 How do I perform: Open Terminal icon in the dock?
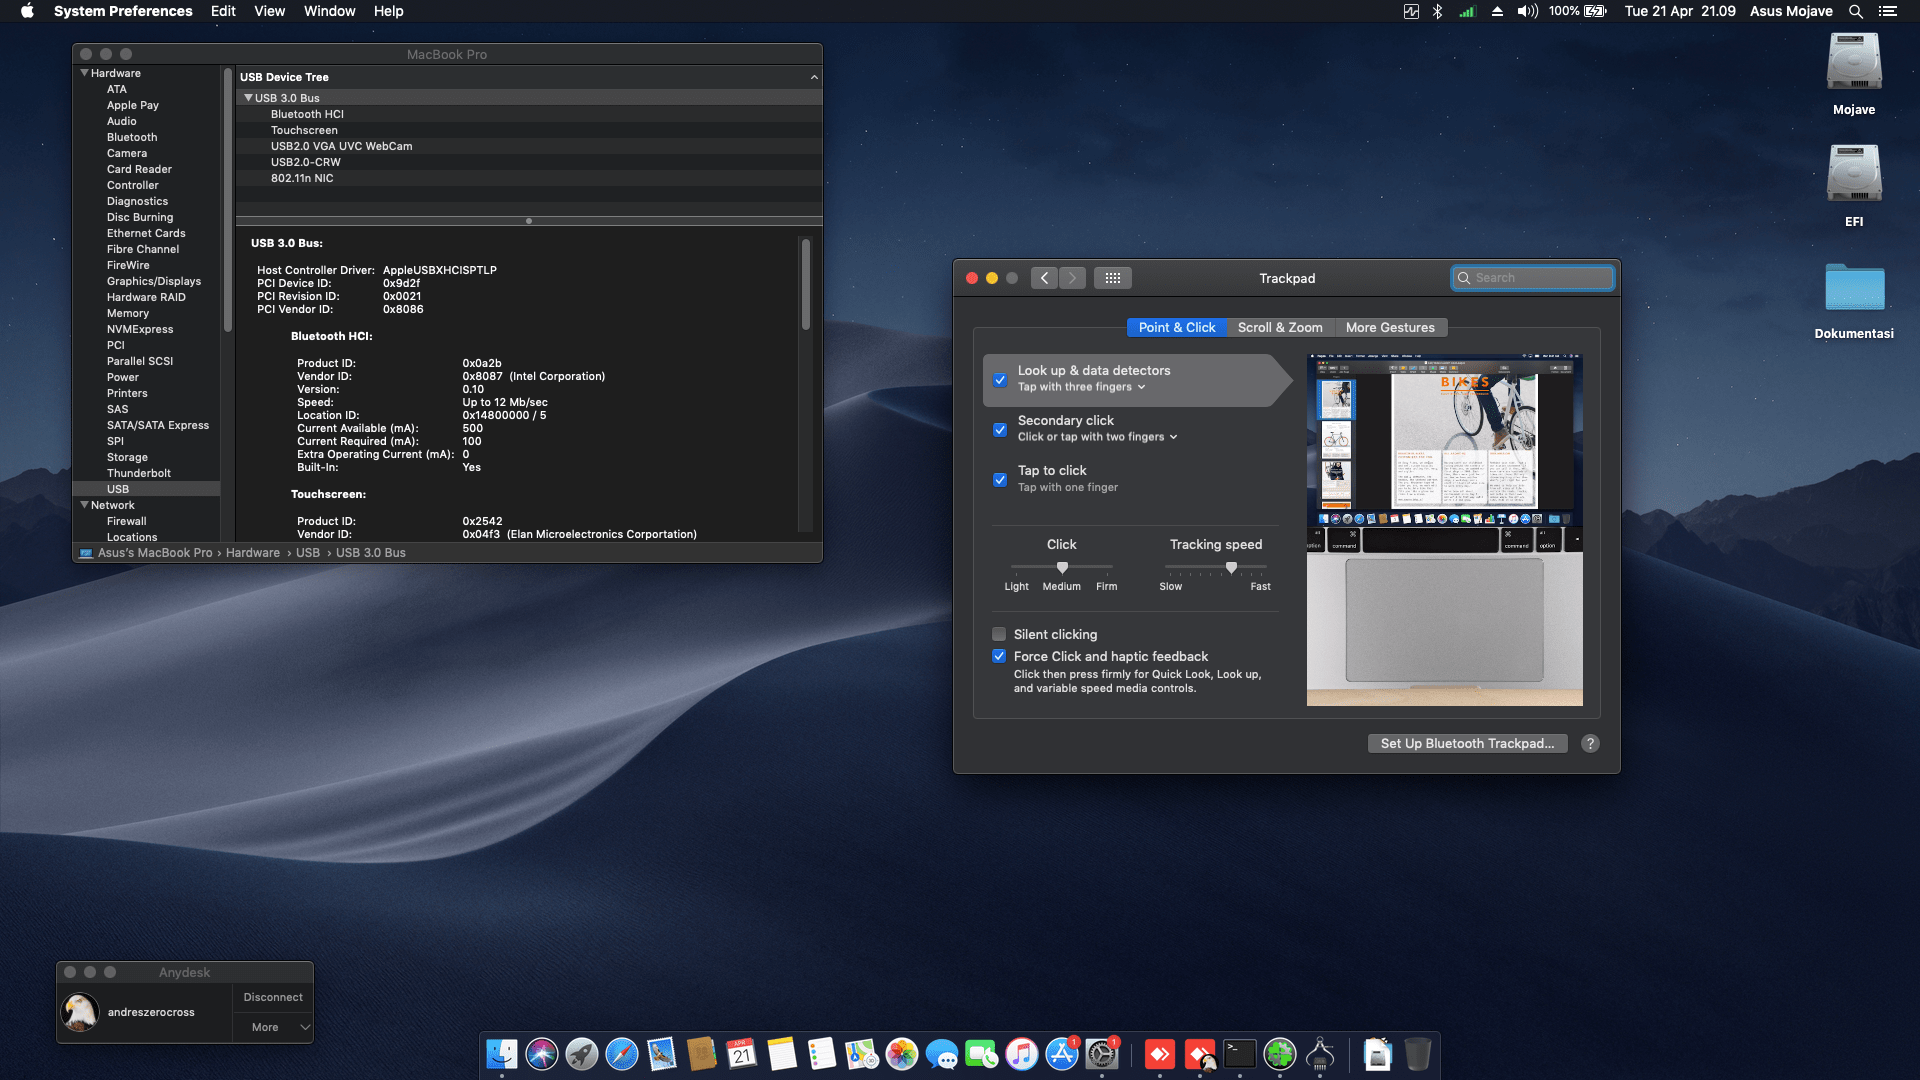tap(1240, 1054)
